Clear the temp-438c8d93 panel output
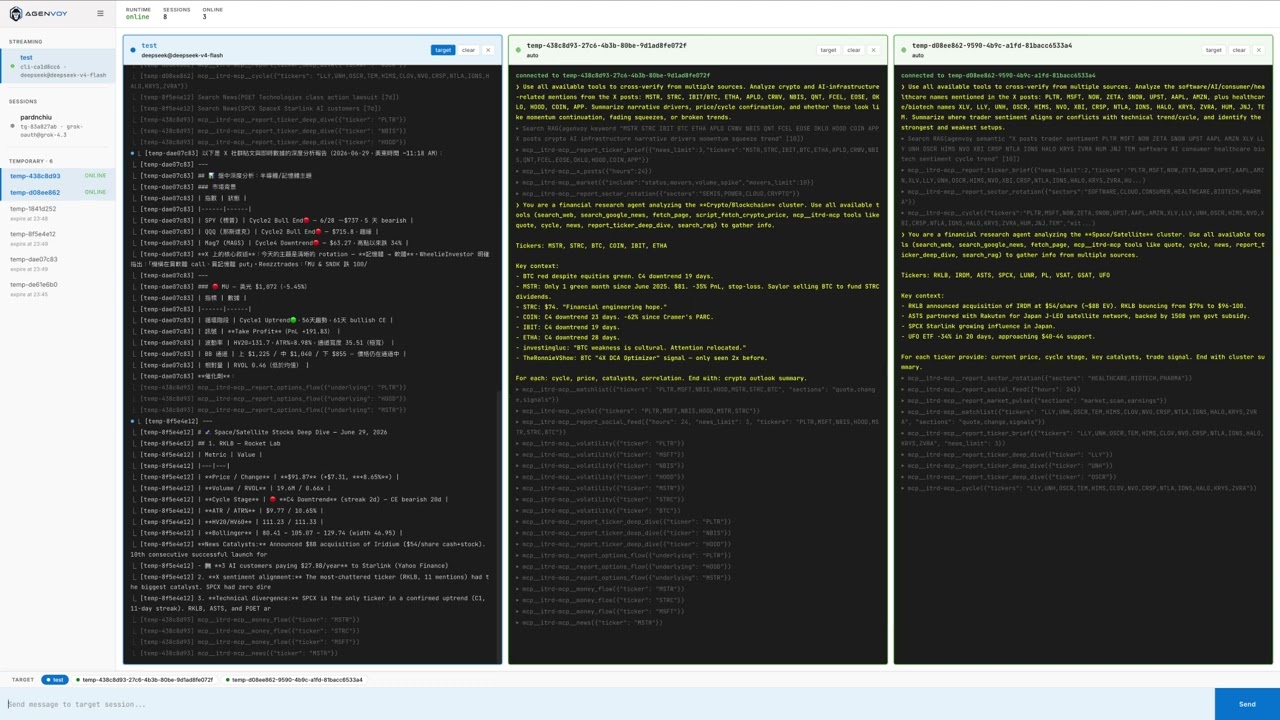This screenshot has height=720, width=1280. tap(853, 50)
